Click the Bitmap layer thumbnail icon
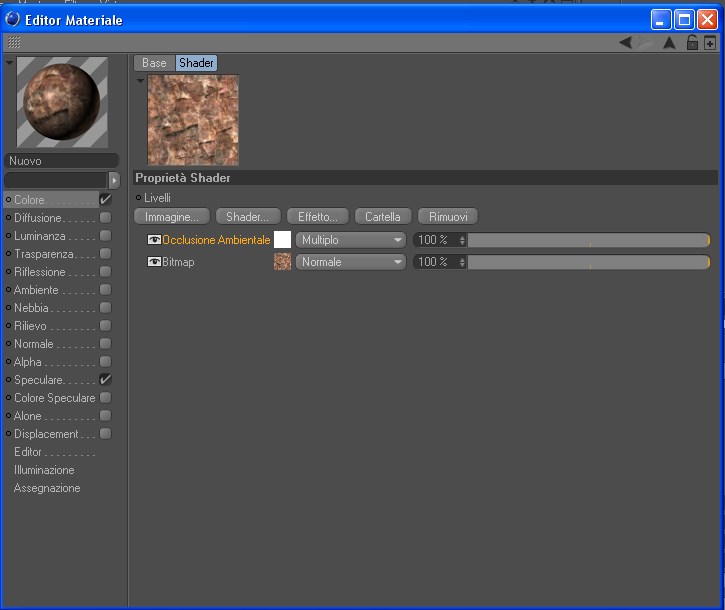725x610 pixels. tap(283, 262)
